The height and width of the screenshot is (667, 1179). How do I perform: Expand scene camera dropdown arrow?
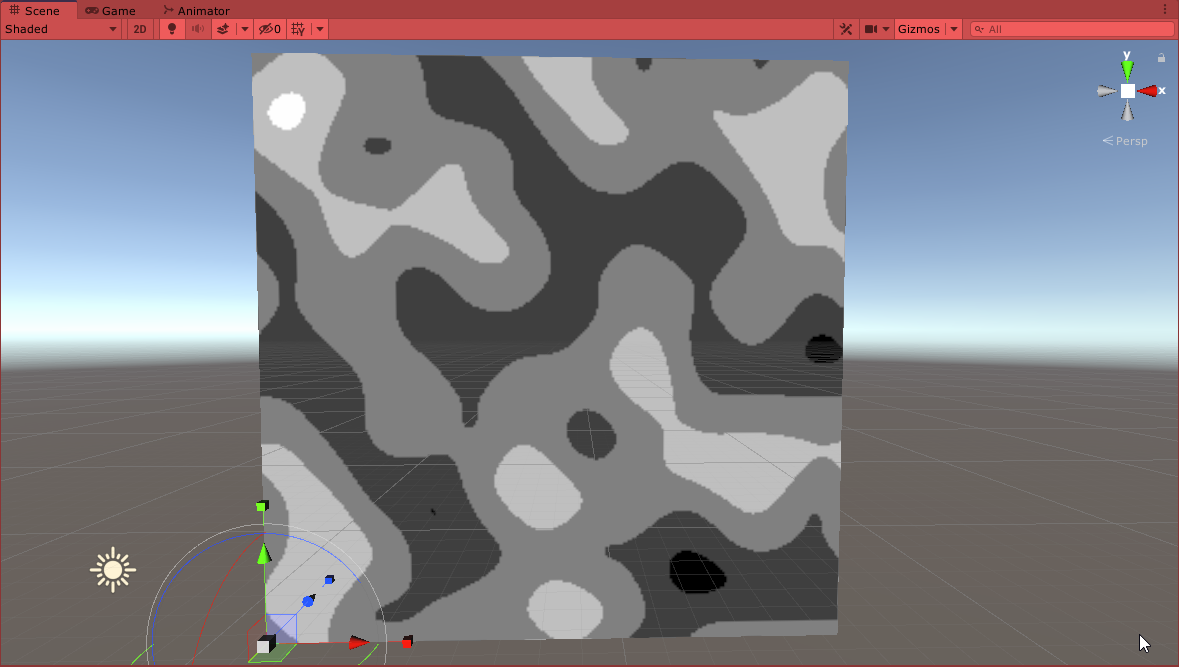[x=886, y=29]
